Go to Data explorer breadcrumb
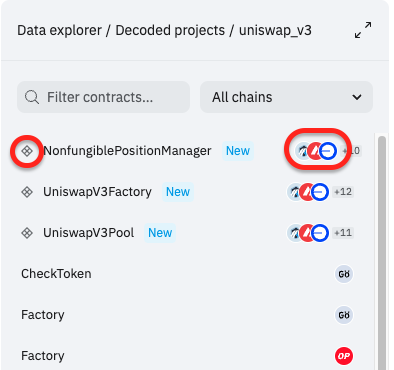 click(59, 30)
